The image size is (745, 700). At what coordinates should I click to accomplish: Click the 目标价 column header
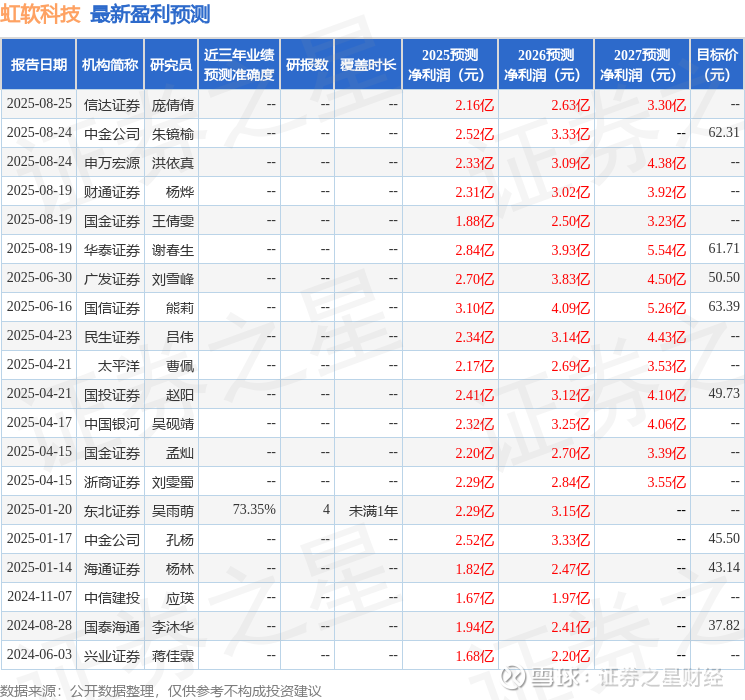717,65
